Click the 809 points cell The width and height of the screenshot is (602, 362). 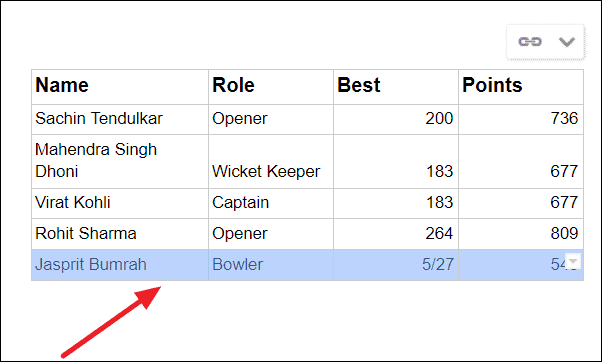[521, 234]
